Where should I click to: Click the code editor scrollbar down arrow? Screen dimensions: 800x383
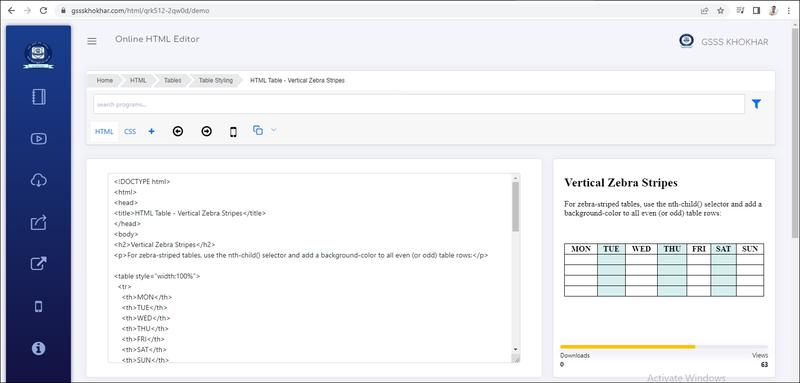click(515, 349)
